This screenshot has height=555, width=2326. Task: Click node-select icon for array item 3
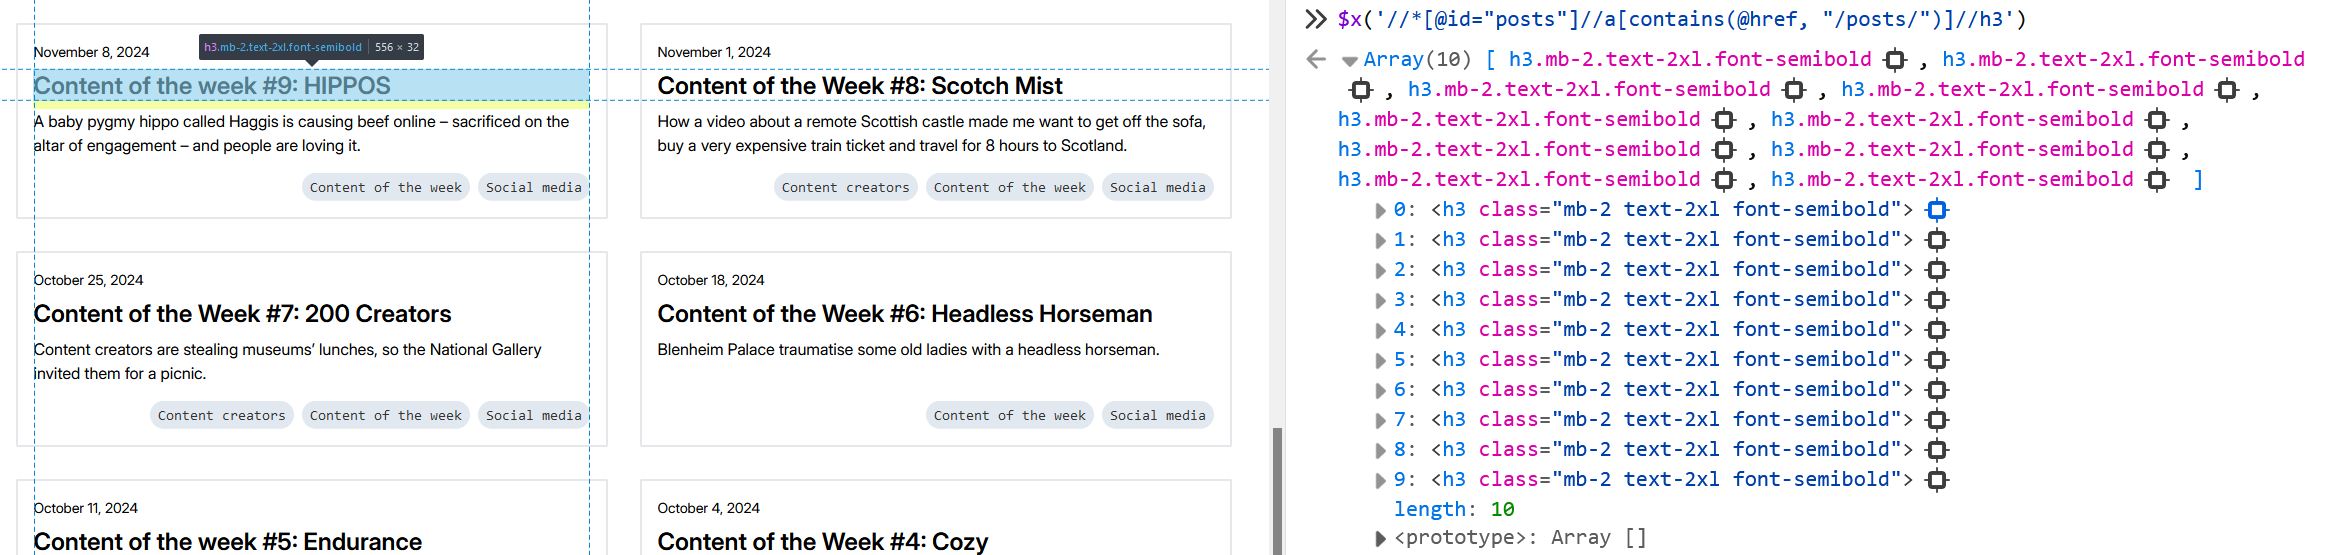pos(1937,300)
